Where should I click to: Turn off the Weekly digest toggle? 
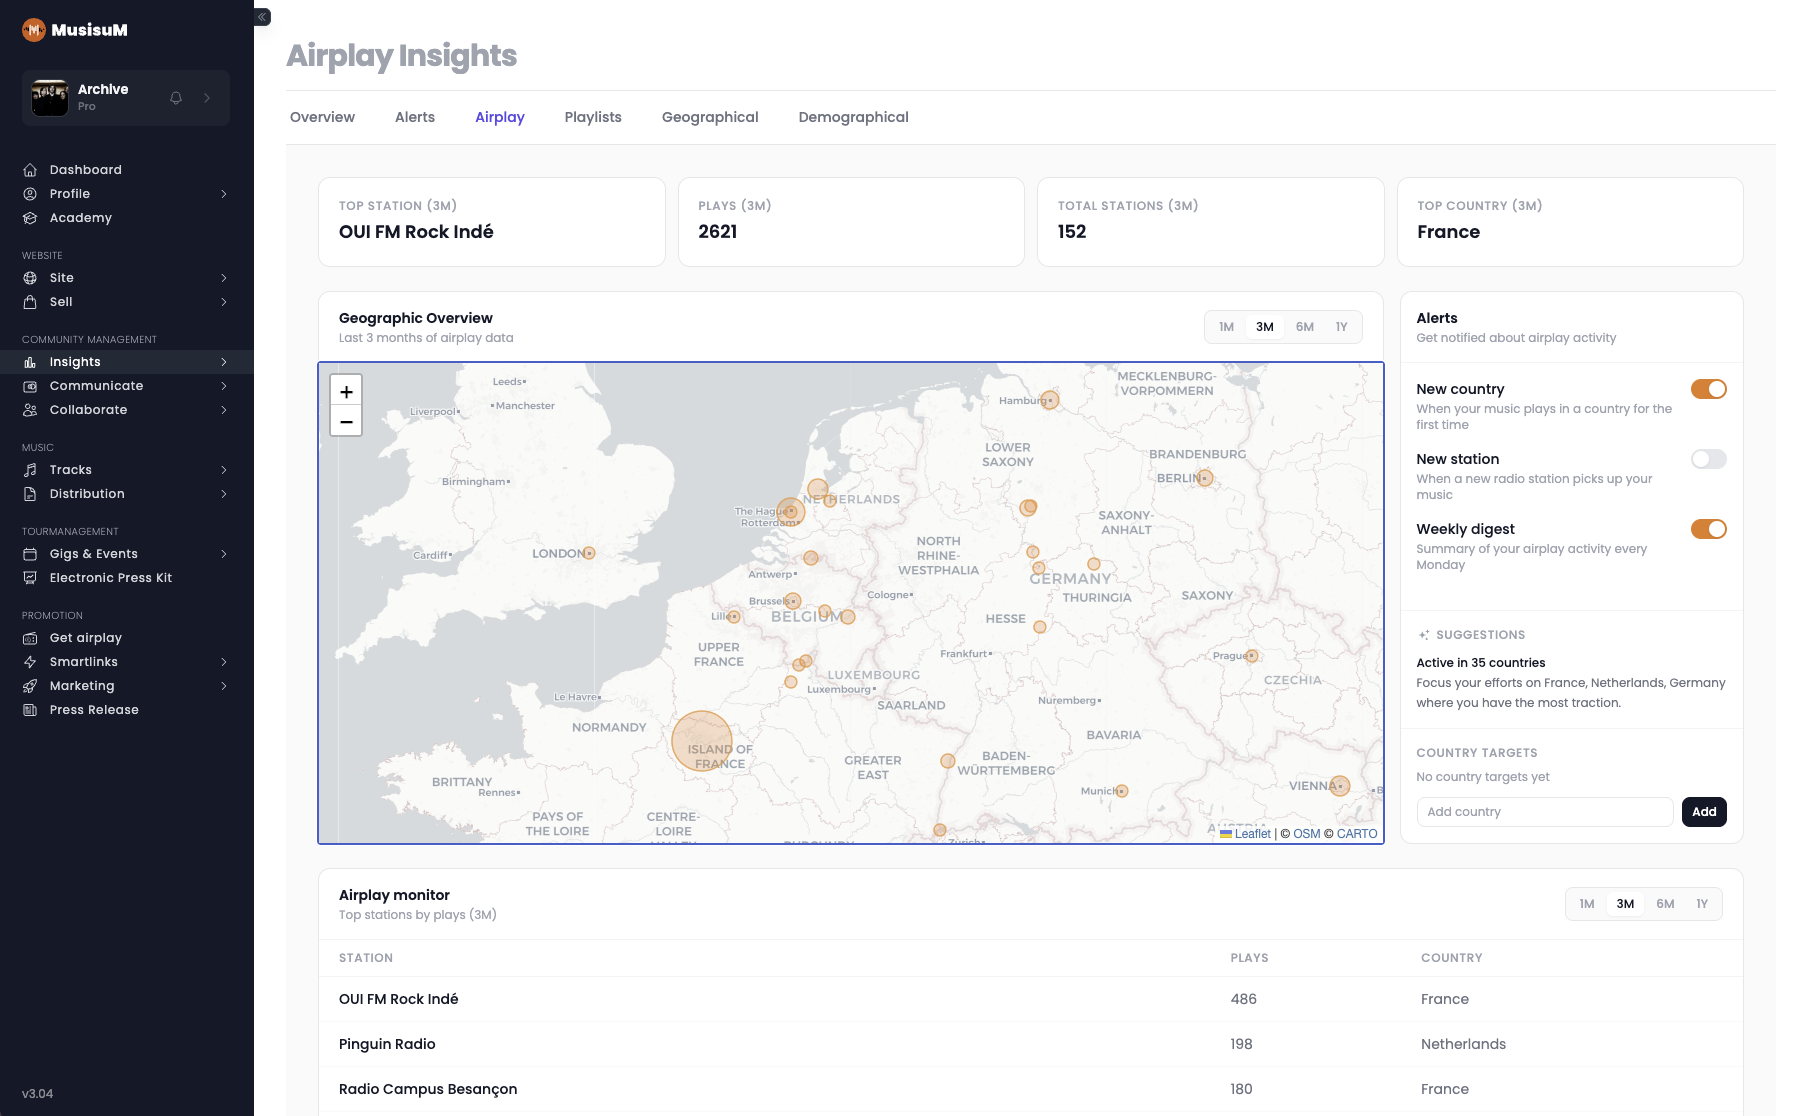point(1708,529)
